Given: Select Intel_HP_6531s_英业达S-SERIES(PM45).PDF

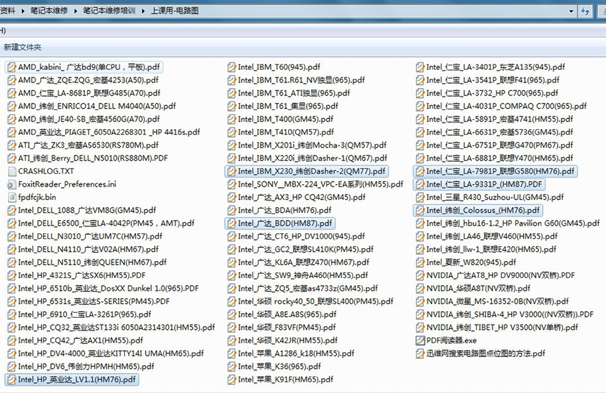Looking at the screenshot, I should tap(94, 301).
